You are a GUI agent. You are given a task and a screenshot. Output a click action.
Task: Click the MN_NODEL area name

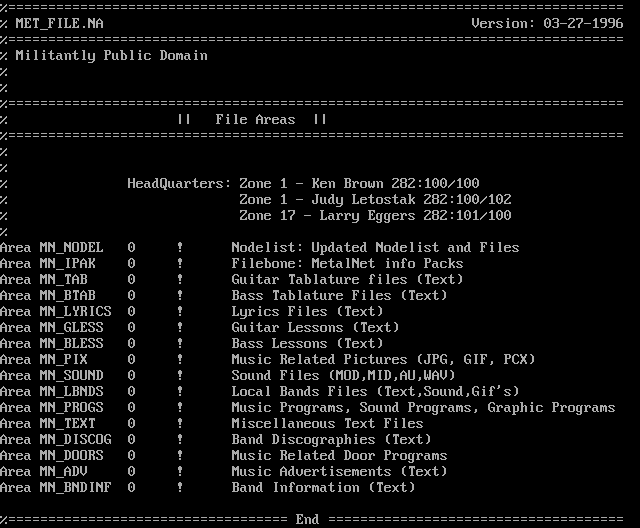71,247
